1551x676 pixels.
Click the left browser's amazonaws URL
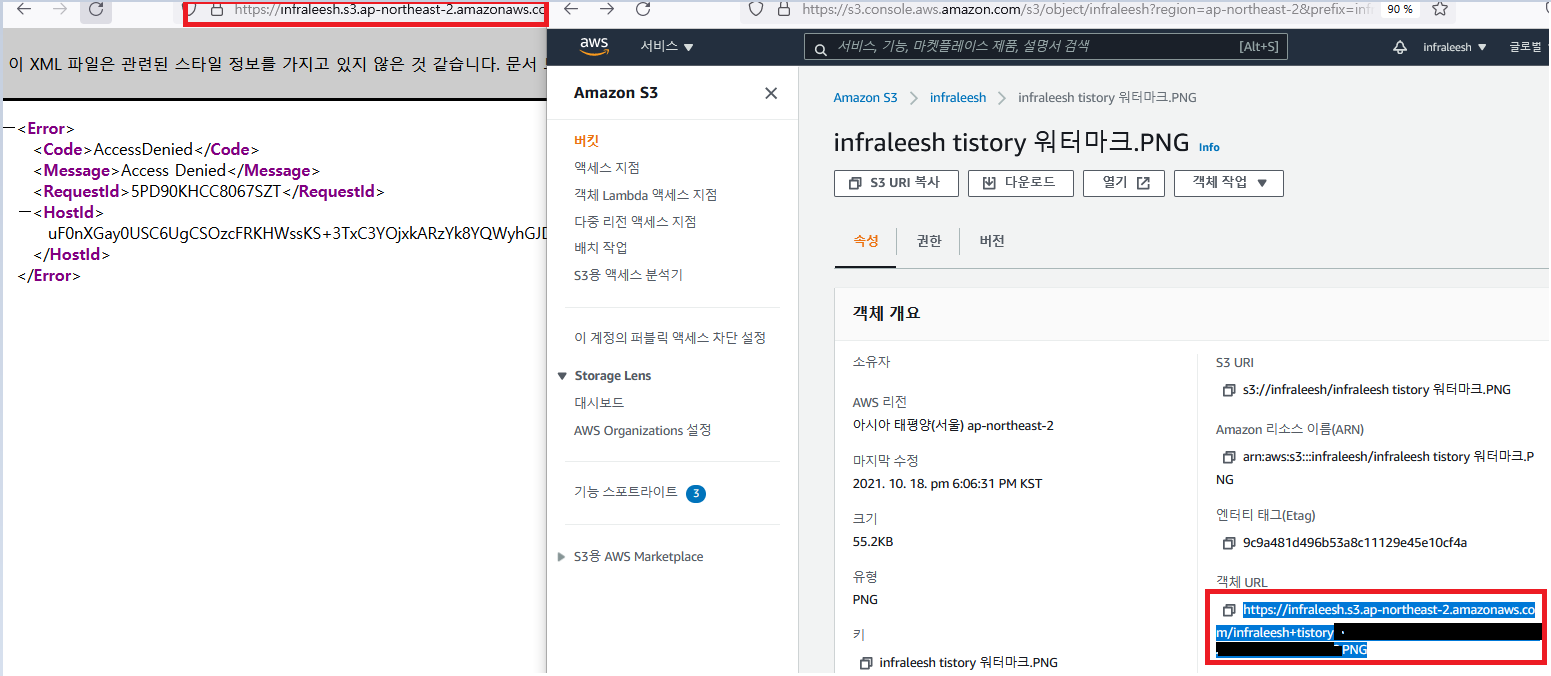tap(390, 10)
